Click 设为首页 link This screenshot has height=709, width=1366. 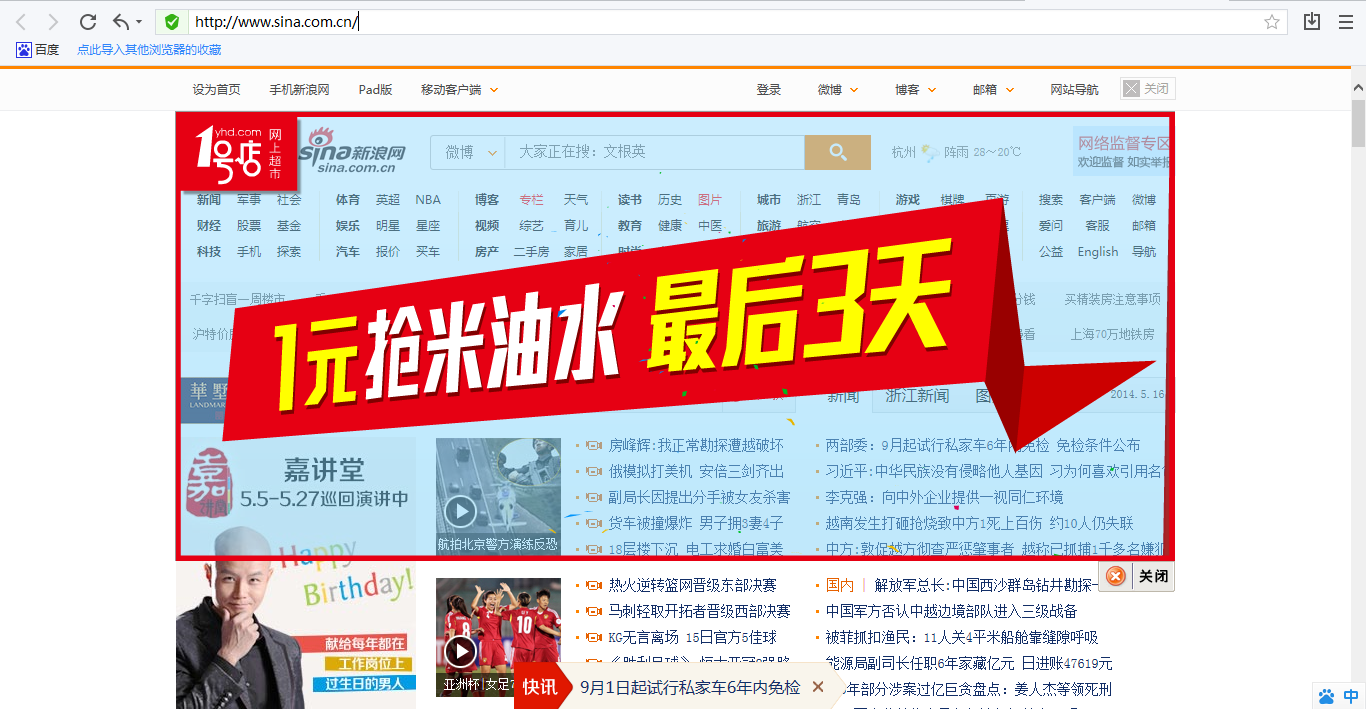[217, 89]
